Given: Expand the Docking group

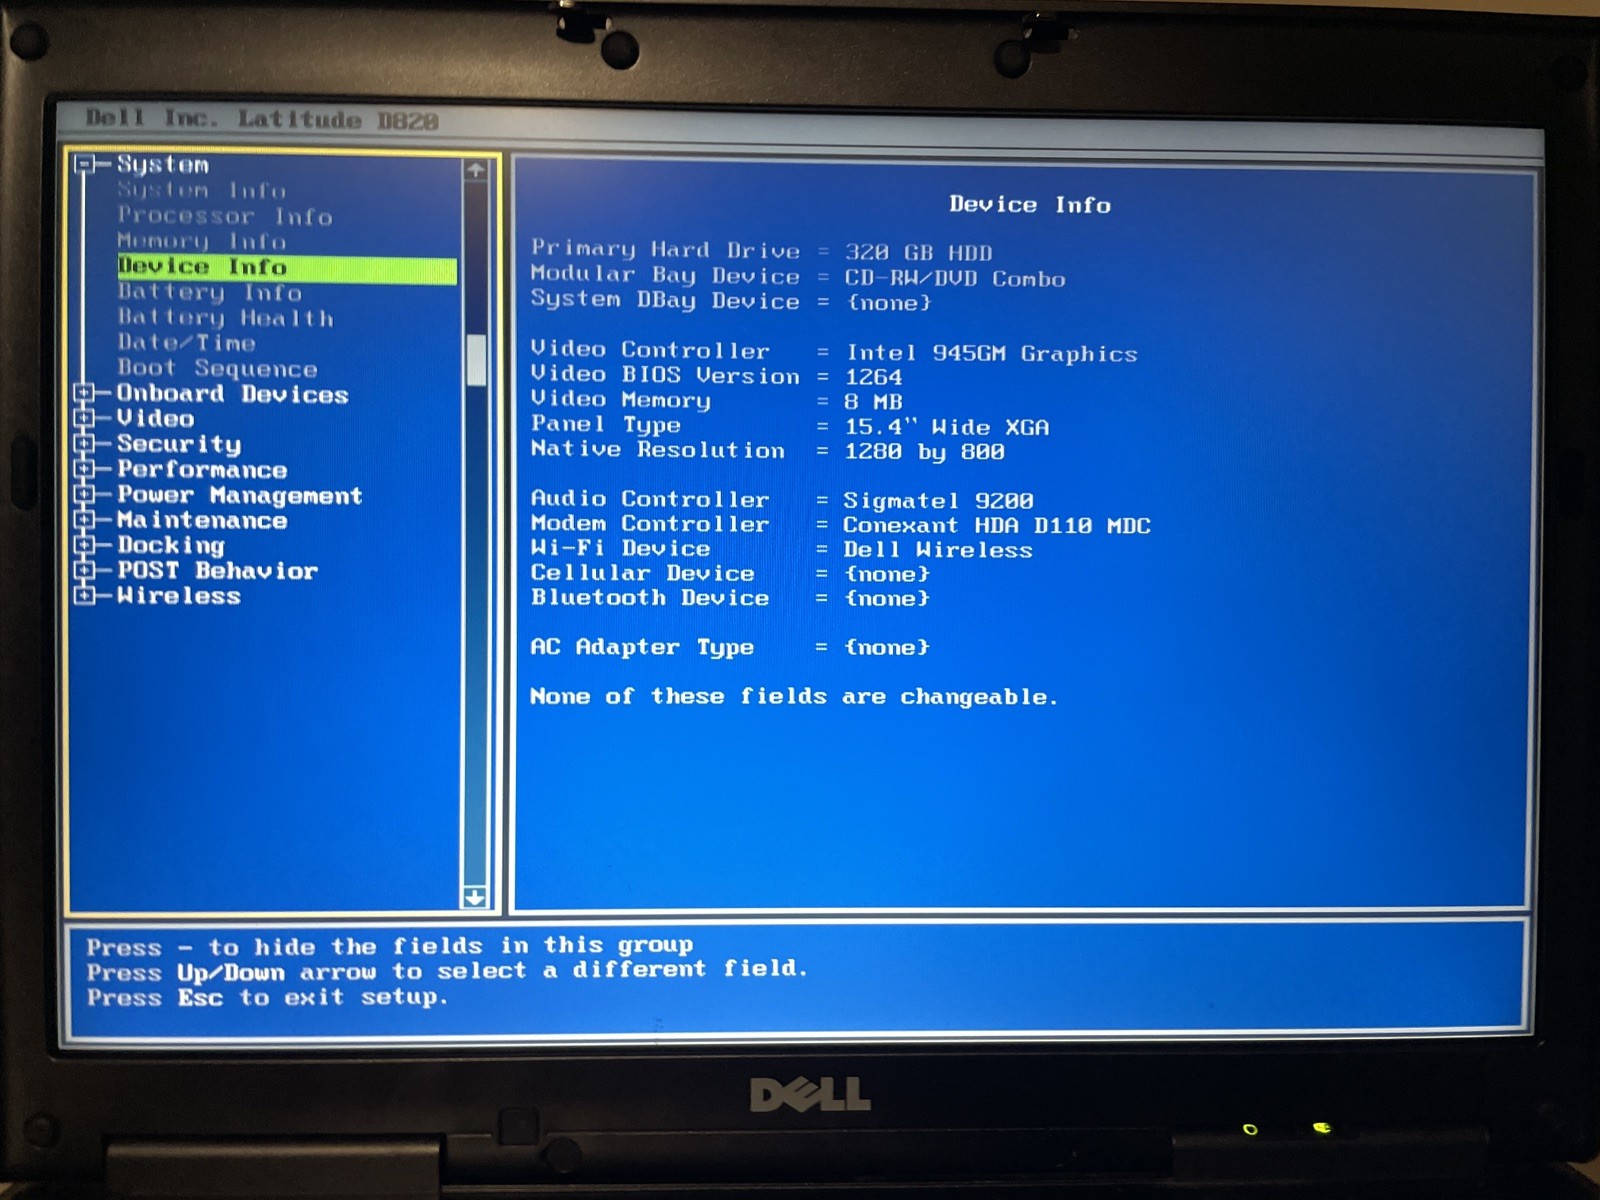Looking at the screenshot, I should 85,545.
